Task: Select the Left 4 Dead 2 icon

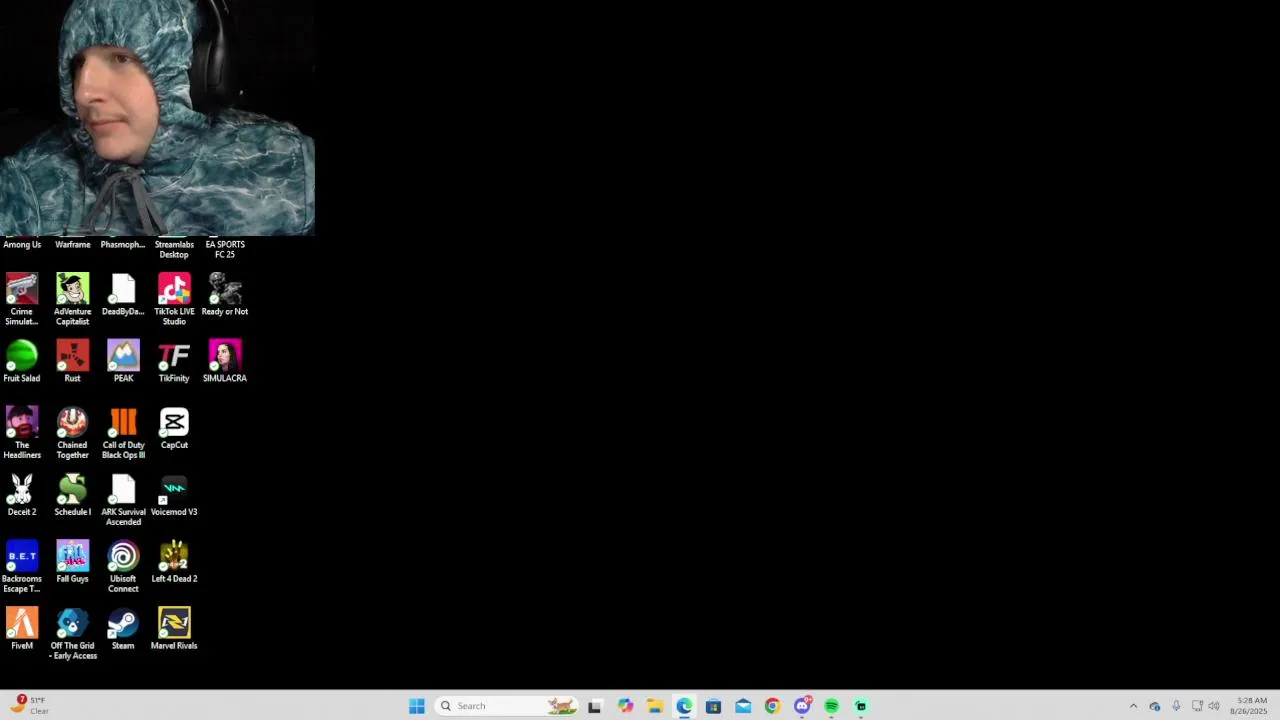Action: point(174,562)
